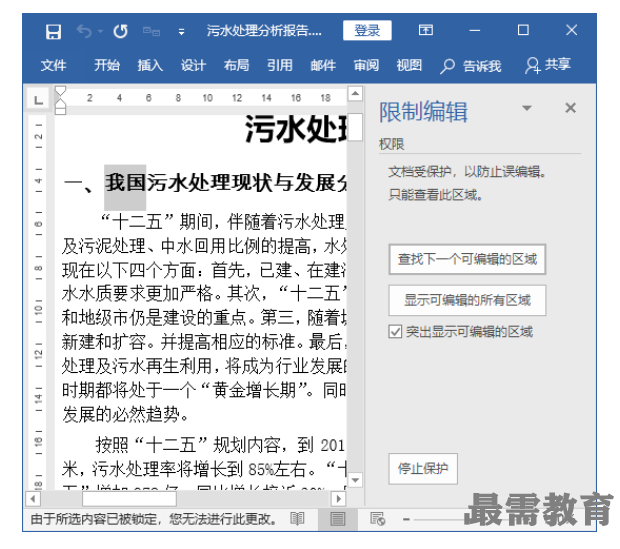Repeat the last action with the redo icon

tap(121, 31)
